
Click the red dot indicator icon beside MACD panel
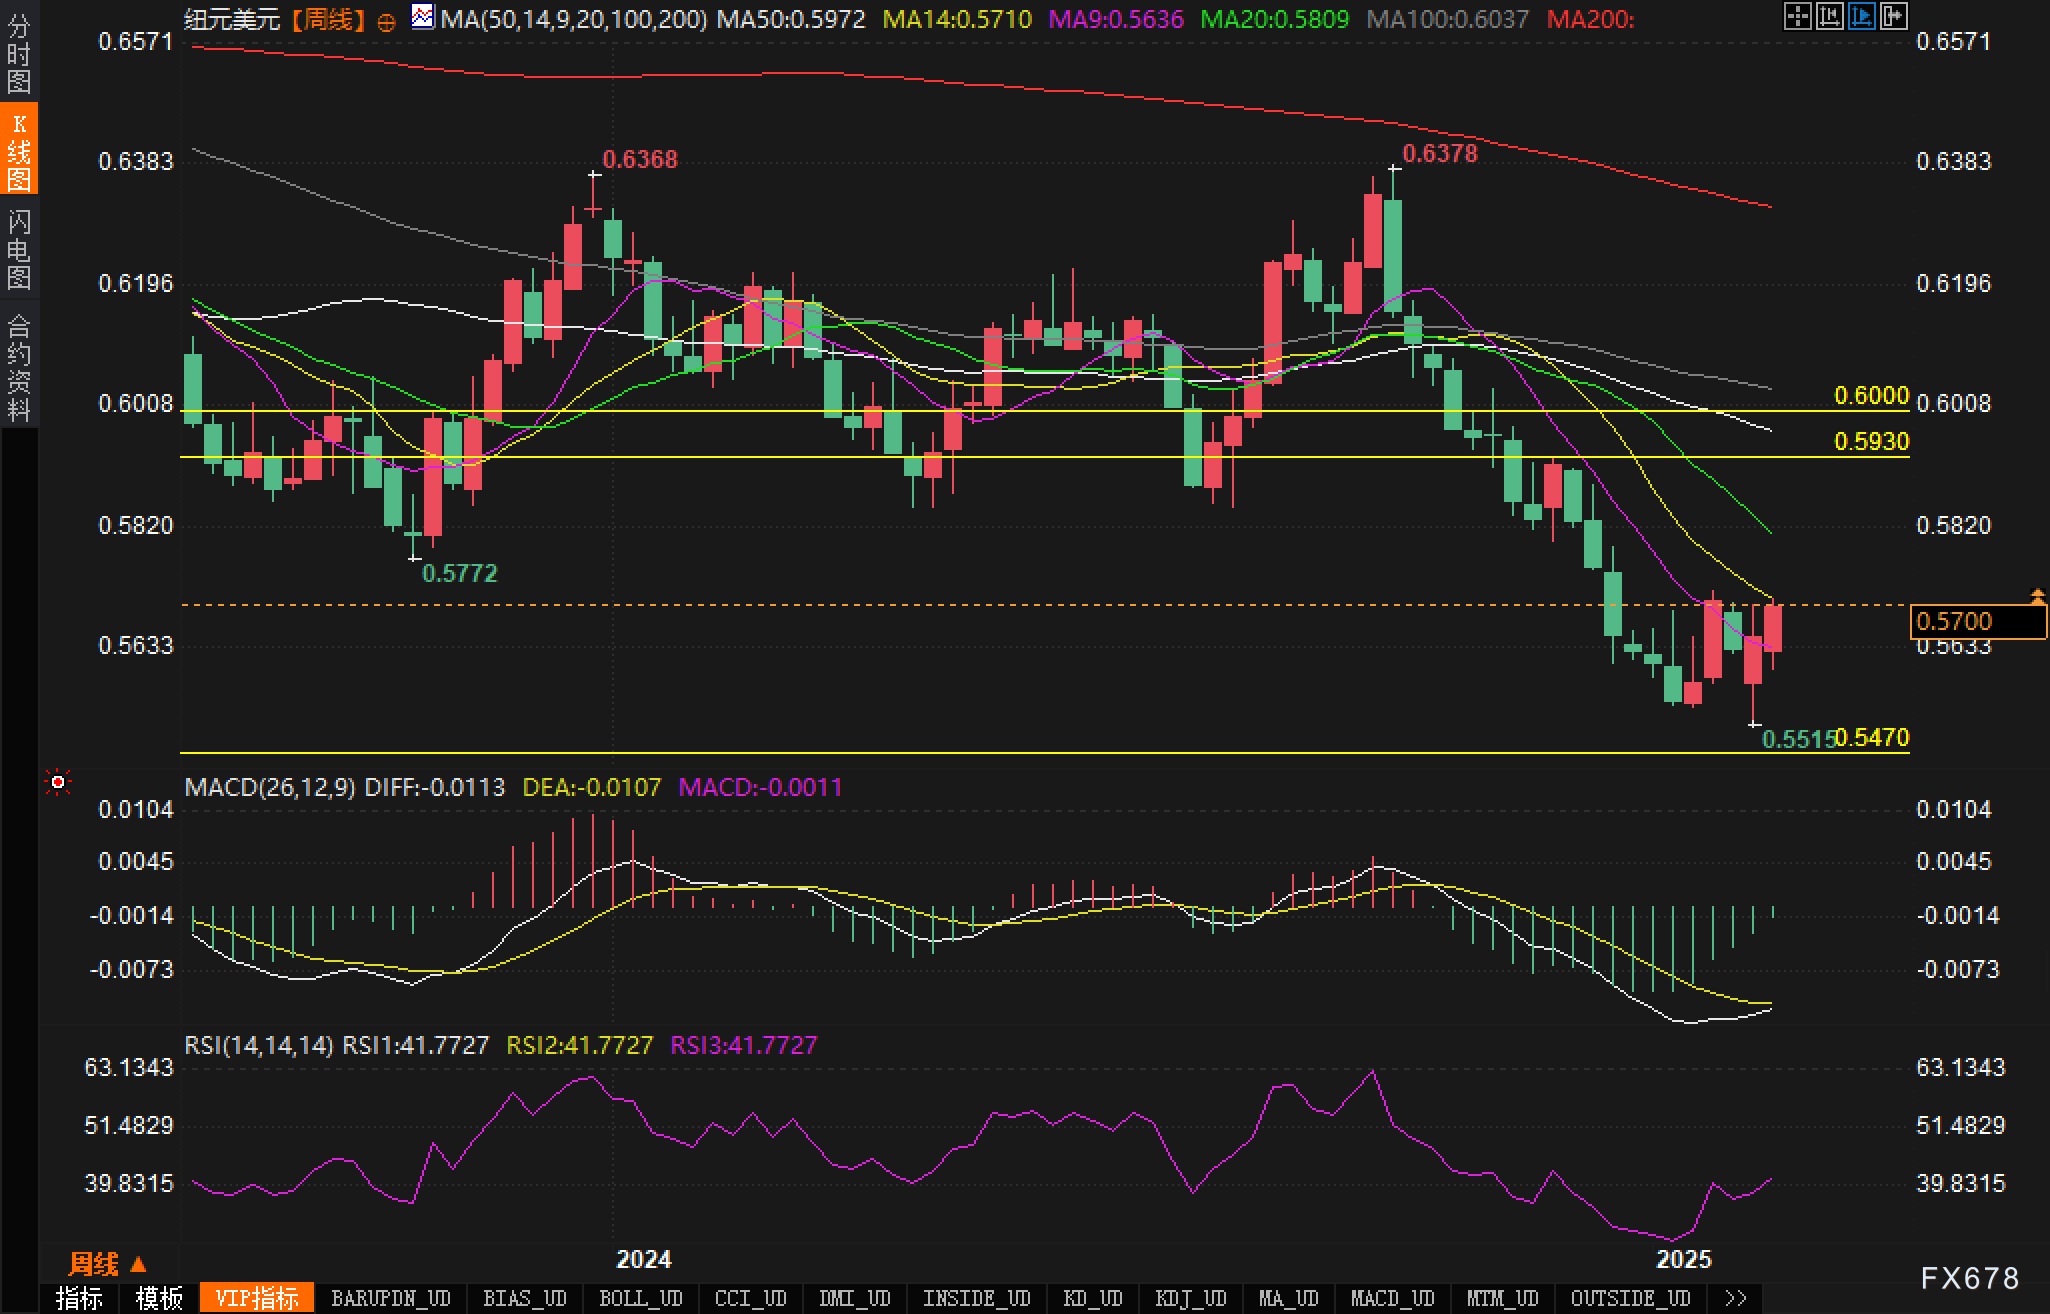57,781
